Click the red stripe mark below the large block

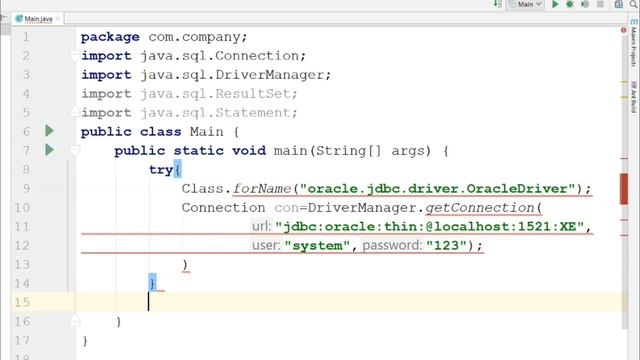click(624, 220)
